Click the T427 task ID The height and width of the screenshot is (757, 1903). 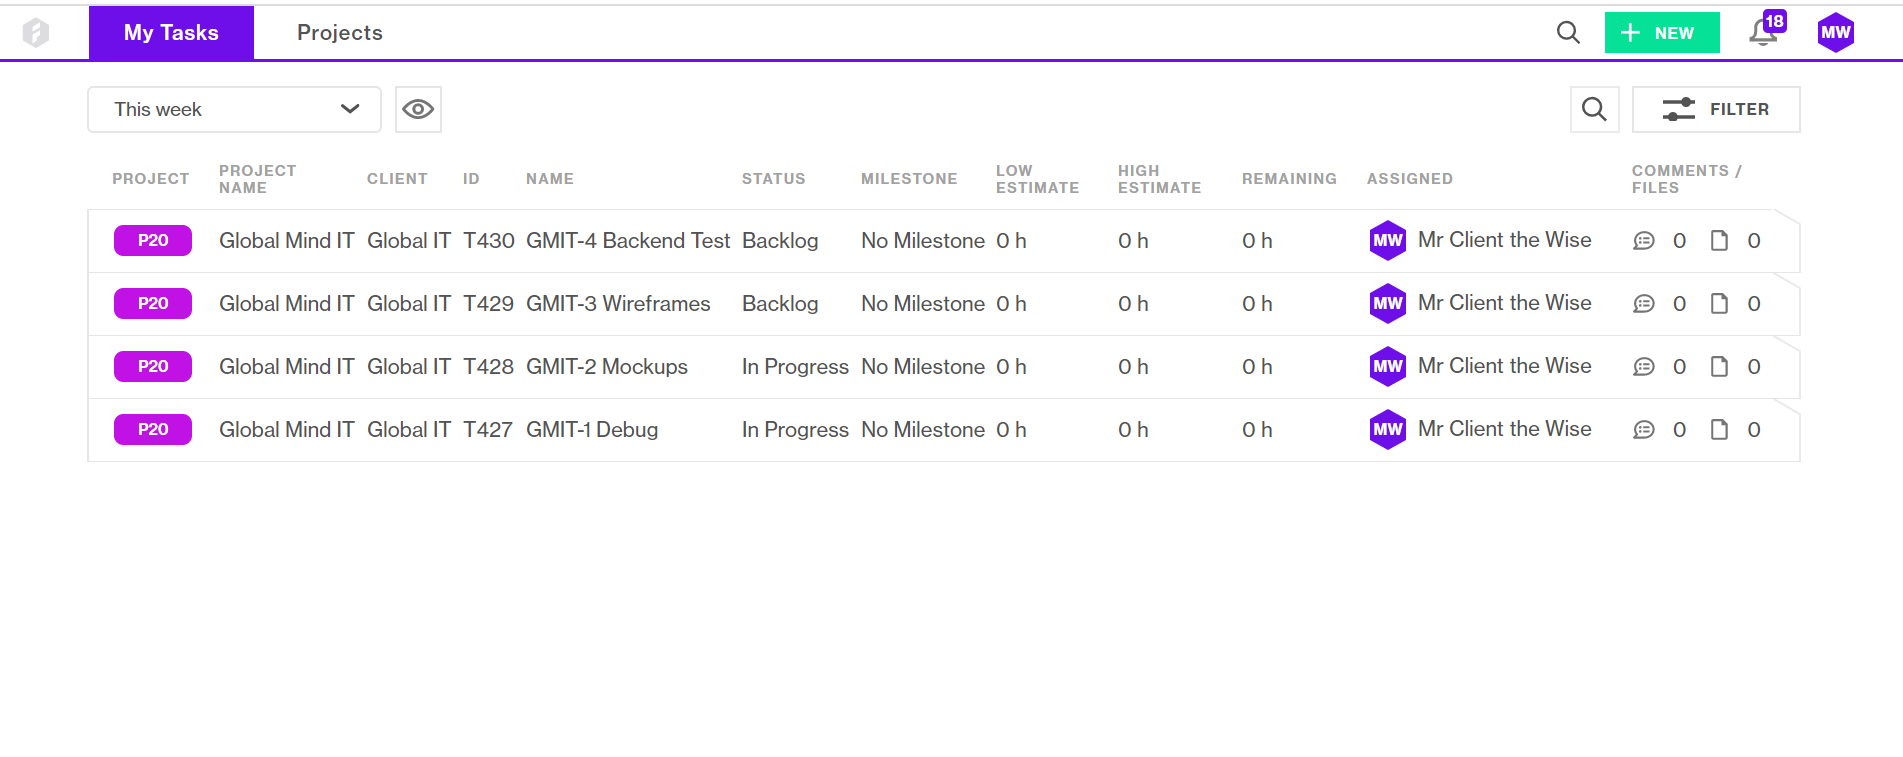(x=488, y=430)
